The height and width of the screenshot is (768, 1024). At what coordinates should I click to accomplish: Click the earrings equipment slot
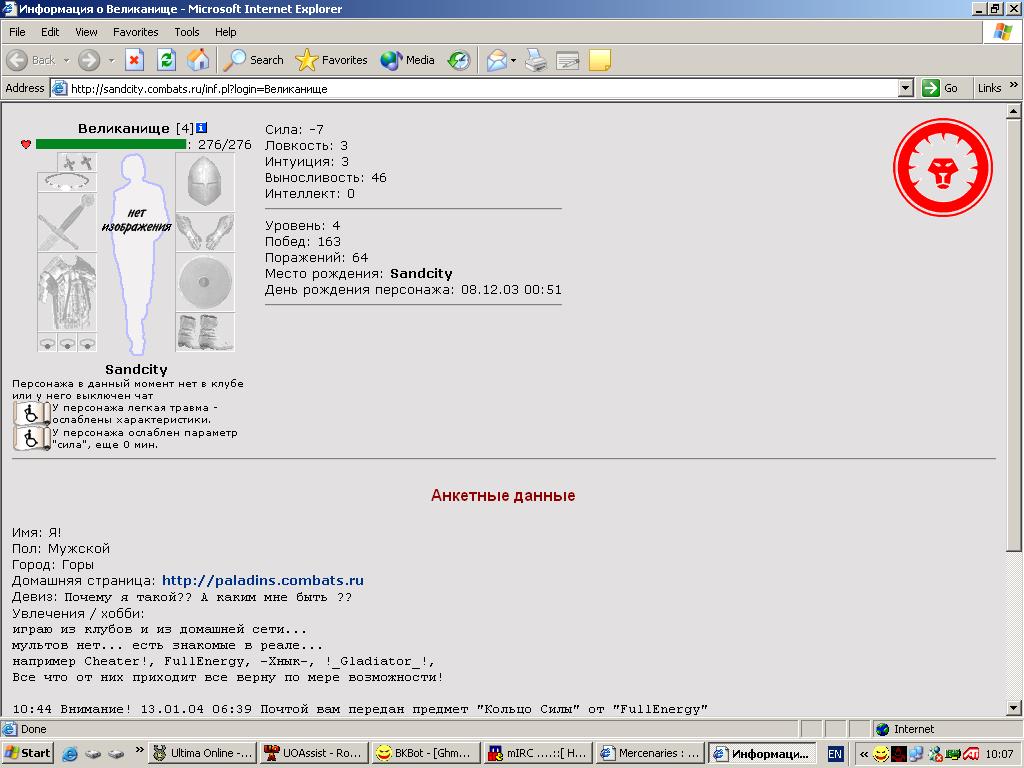[x=77, y=162]
